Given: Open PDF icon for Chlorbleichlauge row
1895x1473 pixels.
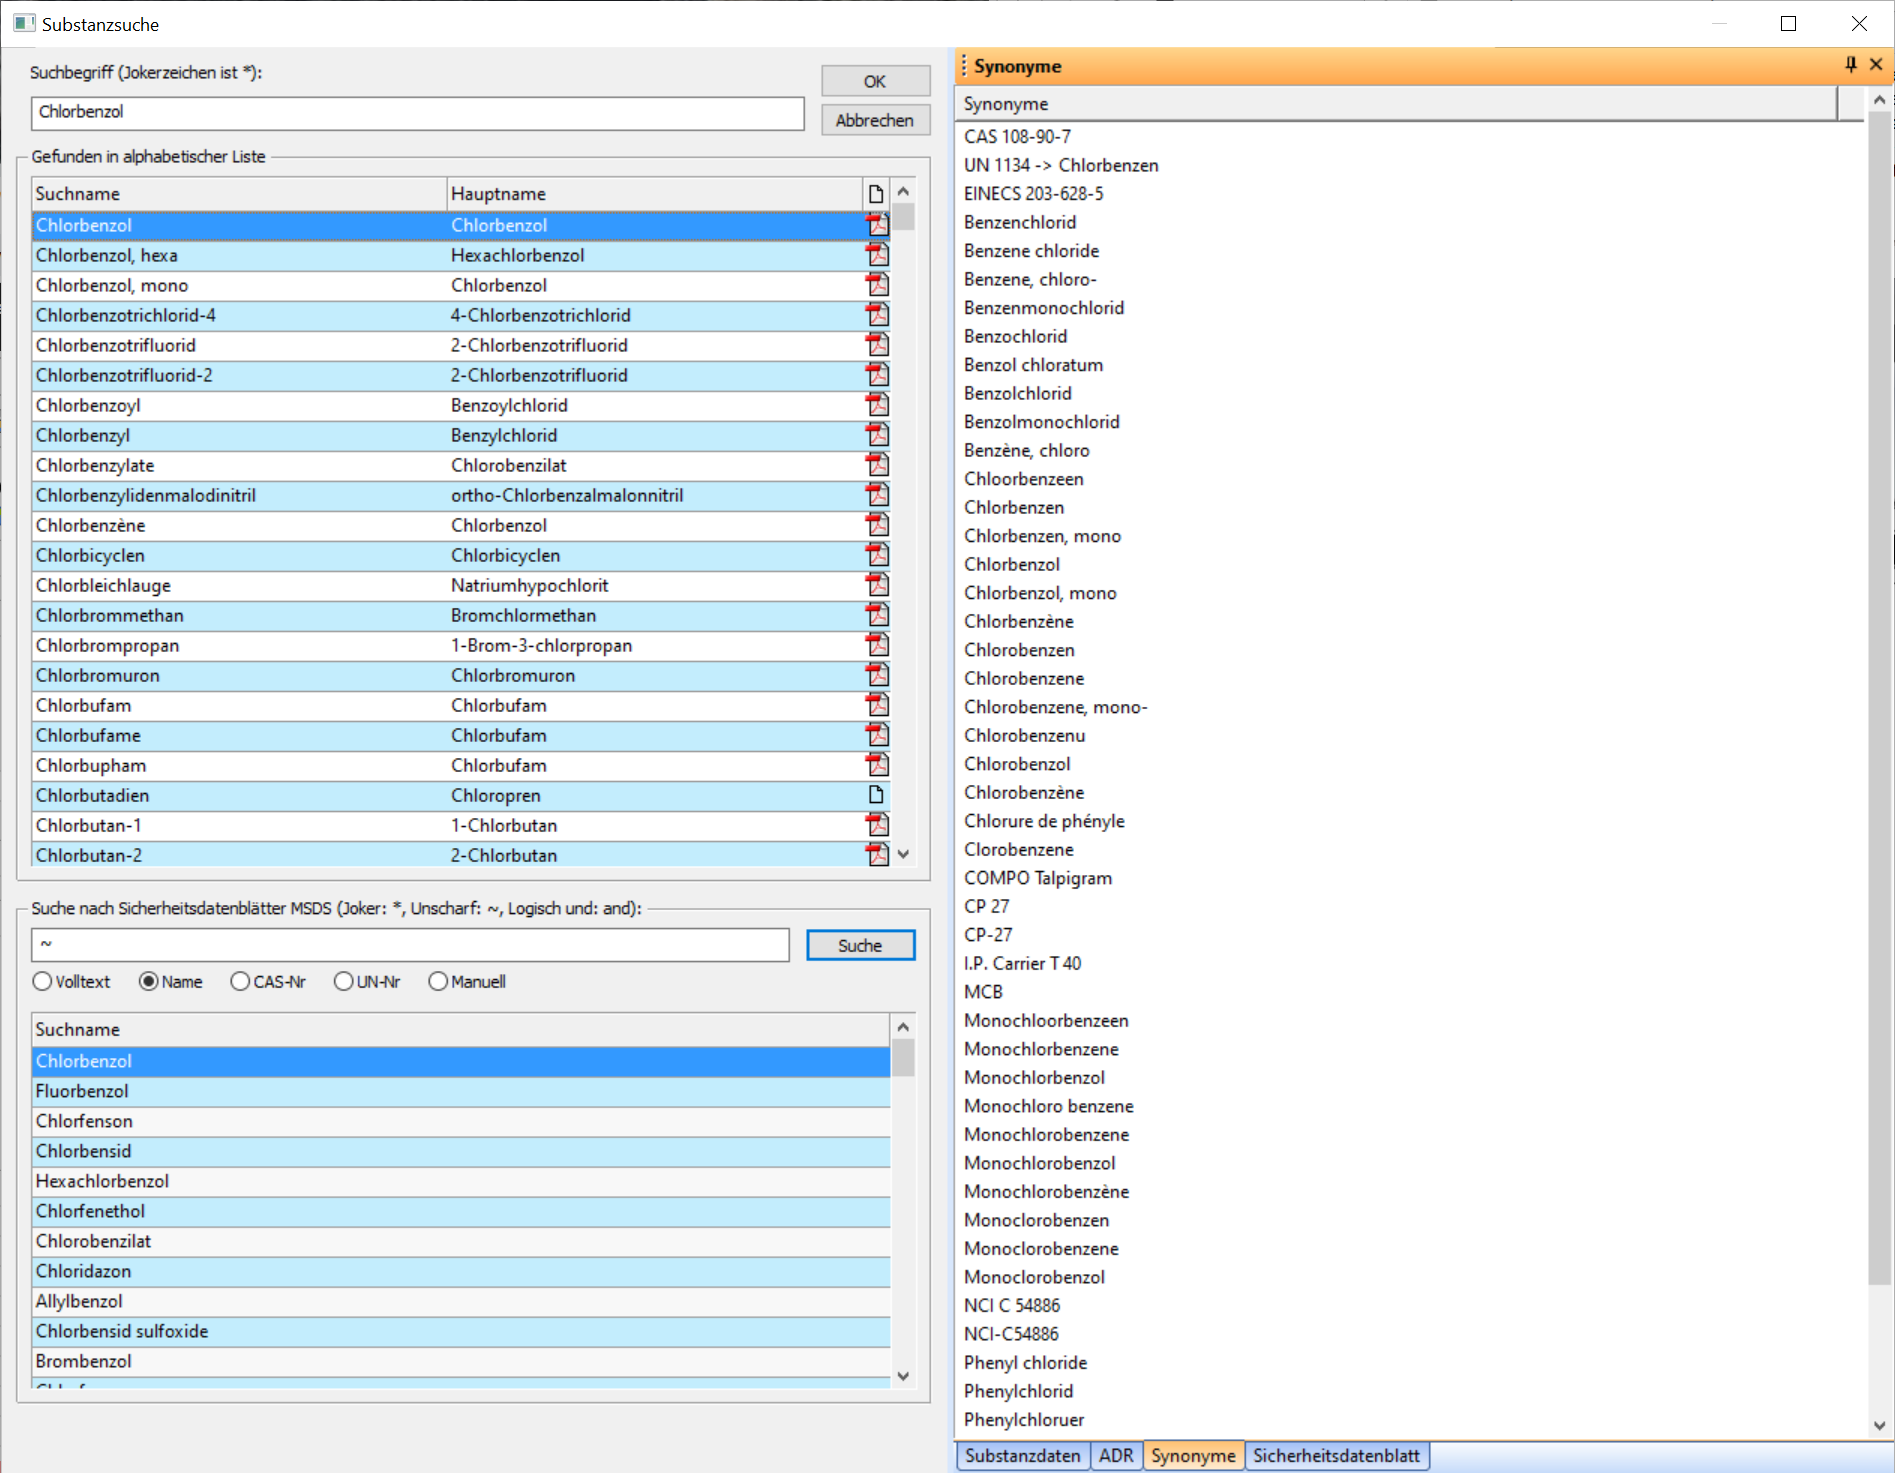Looking at the screenshot, I should (877, 585).
